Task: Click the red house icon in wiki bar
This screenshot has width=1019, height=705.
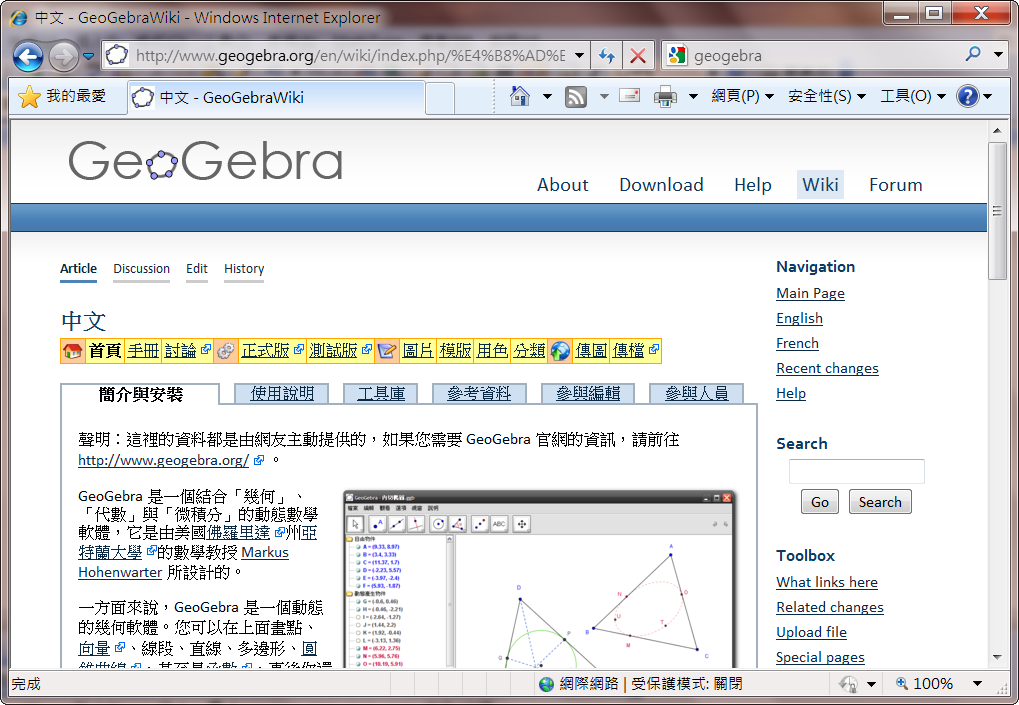Action: click(x=72, y=351)
